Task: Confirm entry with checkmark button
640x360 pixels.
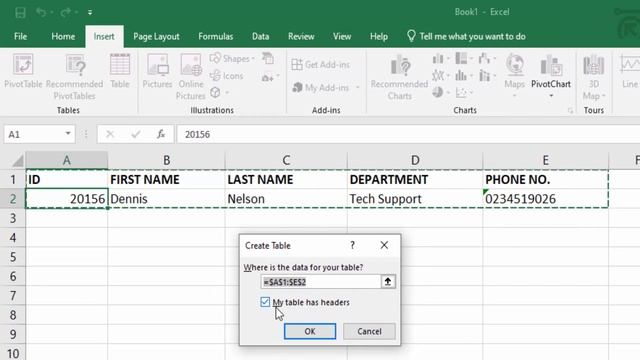Action: [x=136, y=134]
